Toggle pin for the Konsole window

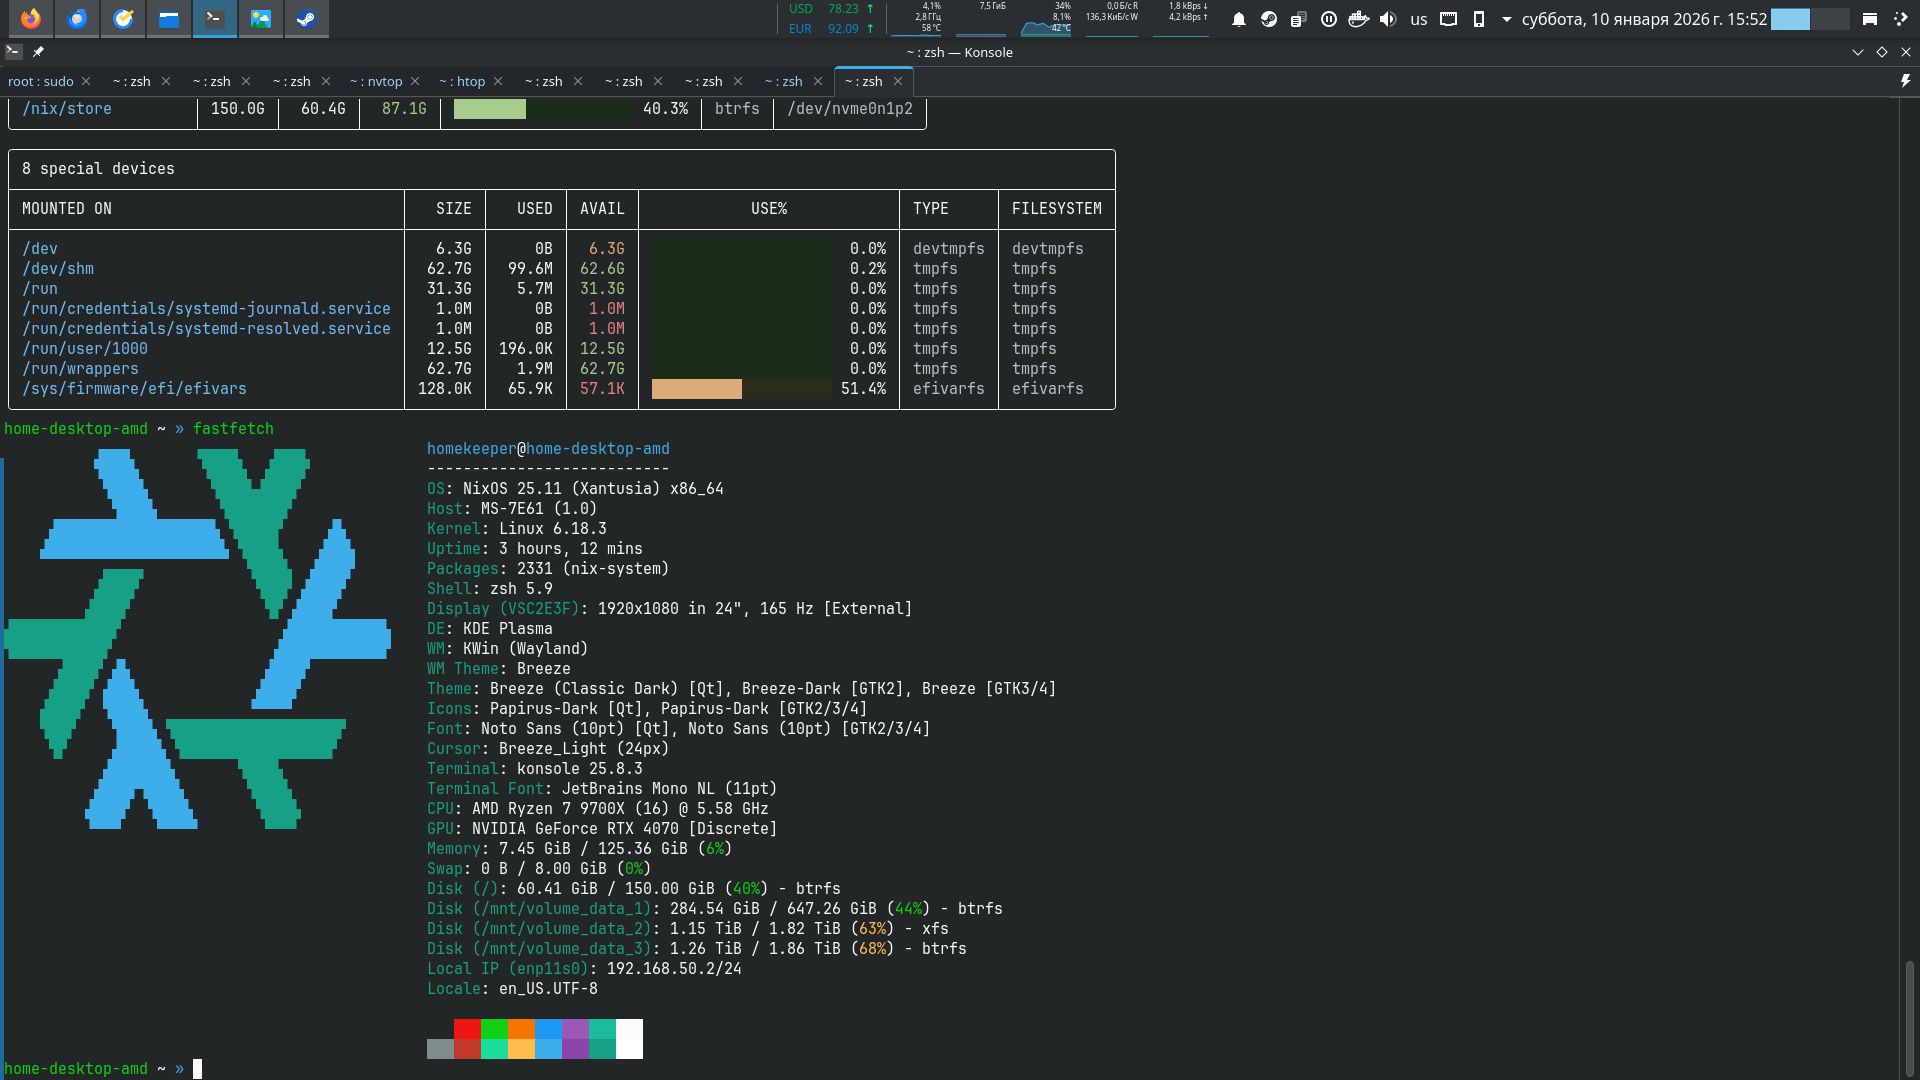click(38, 52)
